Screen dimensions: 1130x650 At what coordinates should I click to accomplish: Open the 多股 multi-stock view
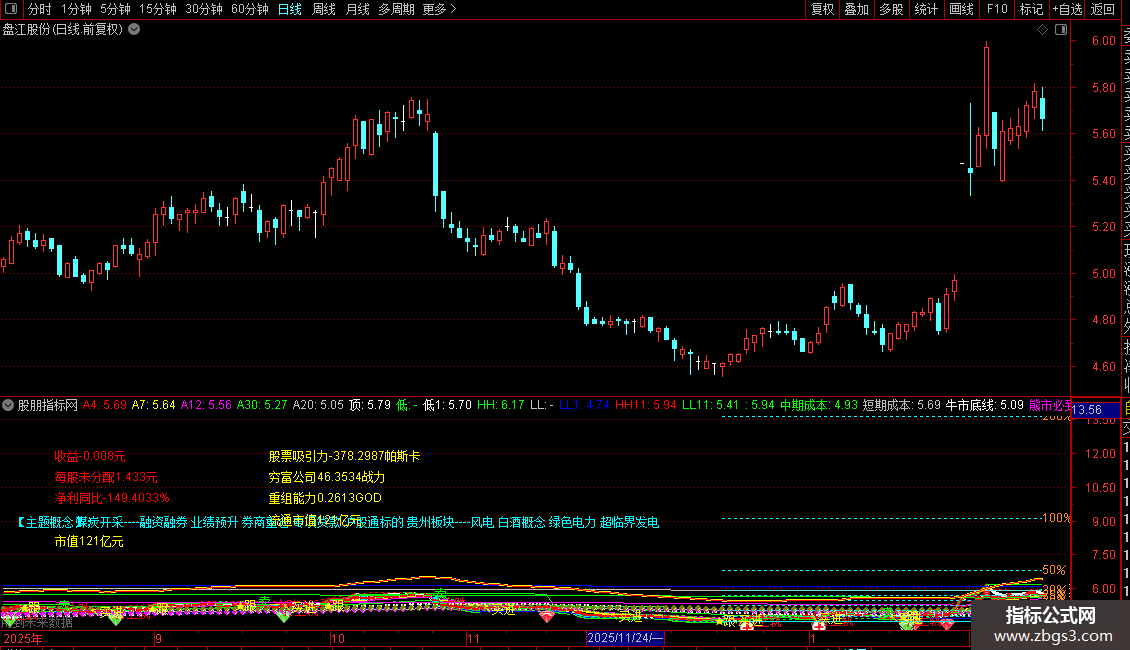point(891,9)
